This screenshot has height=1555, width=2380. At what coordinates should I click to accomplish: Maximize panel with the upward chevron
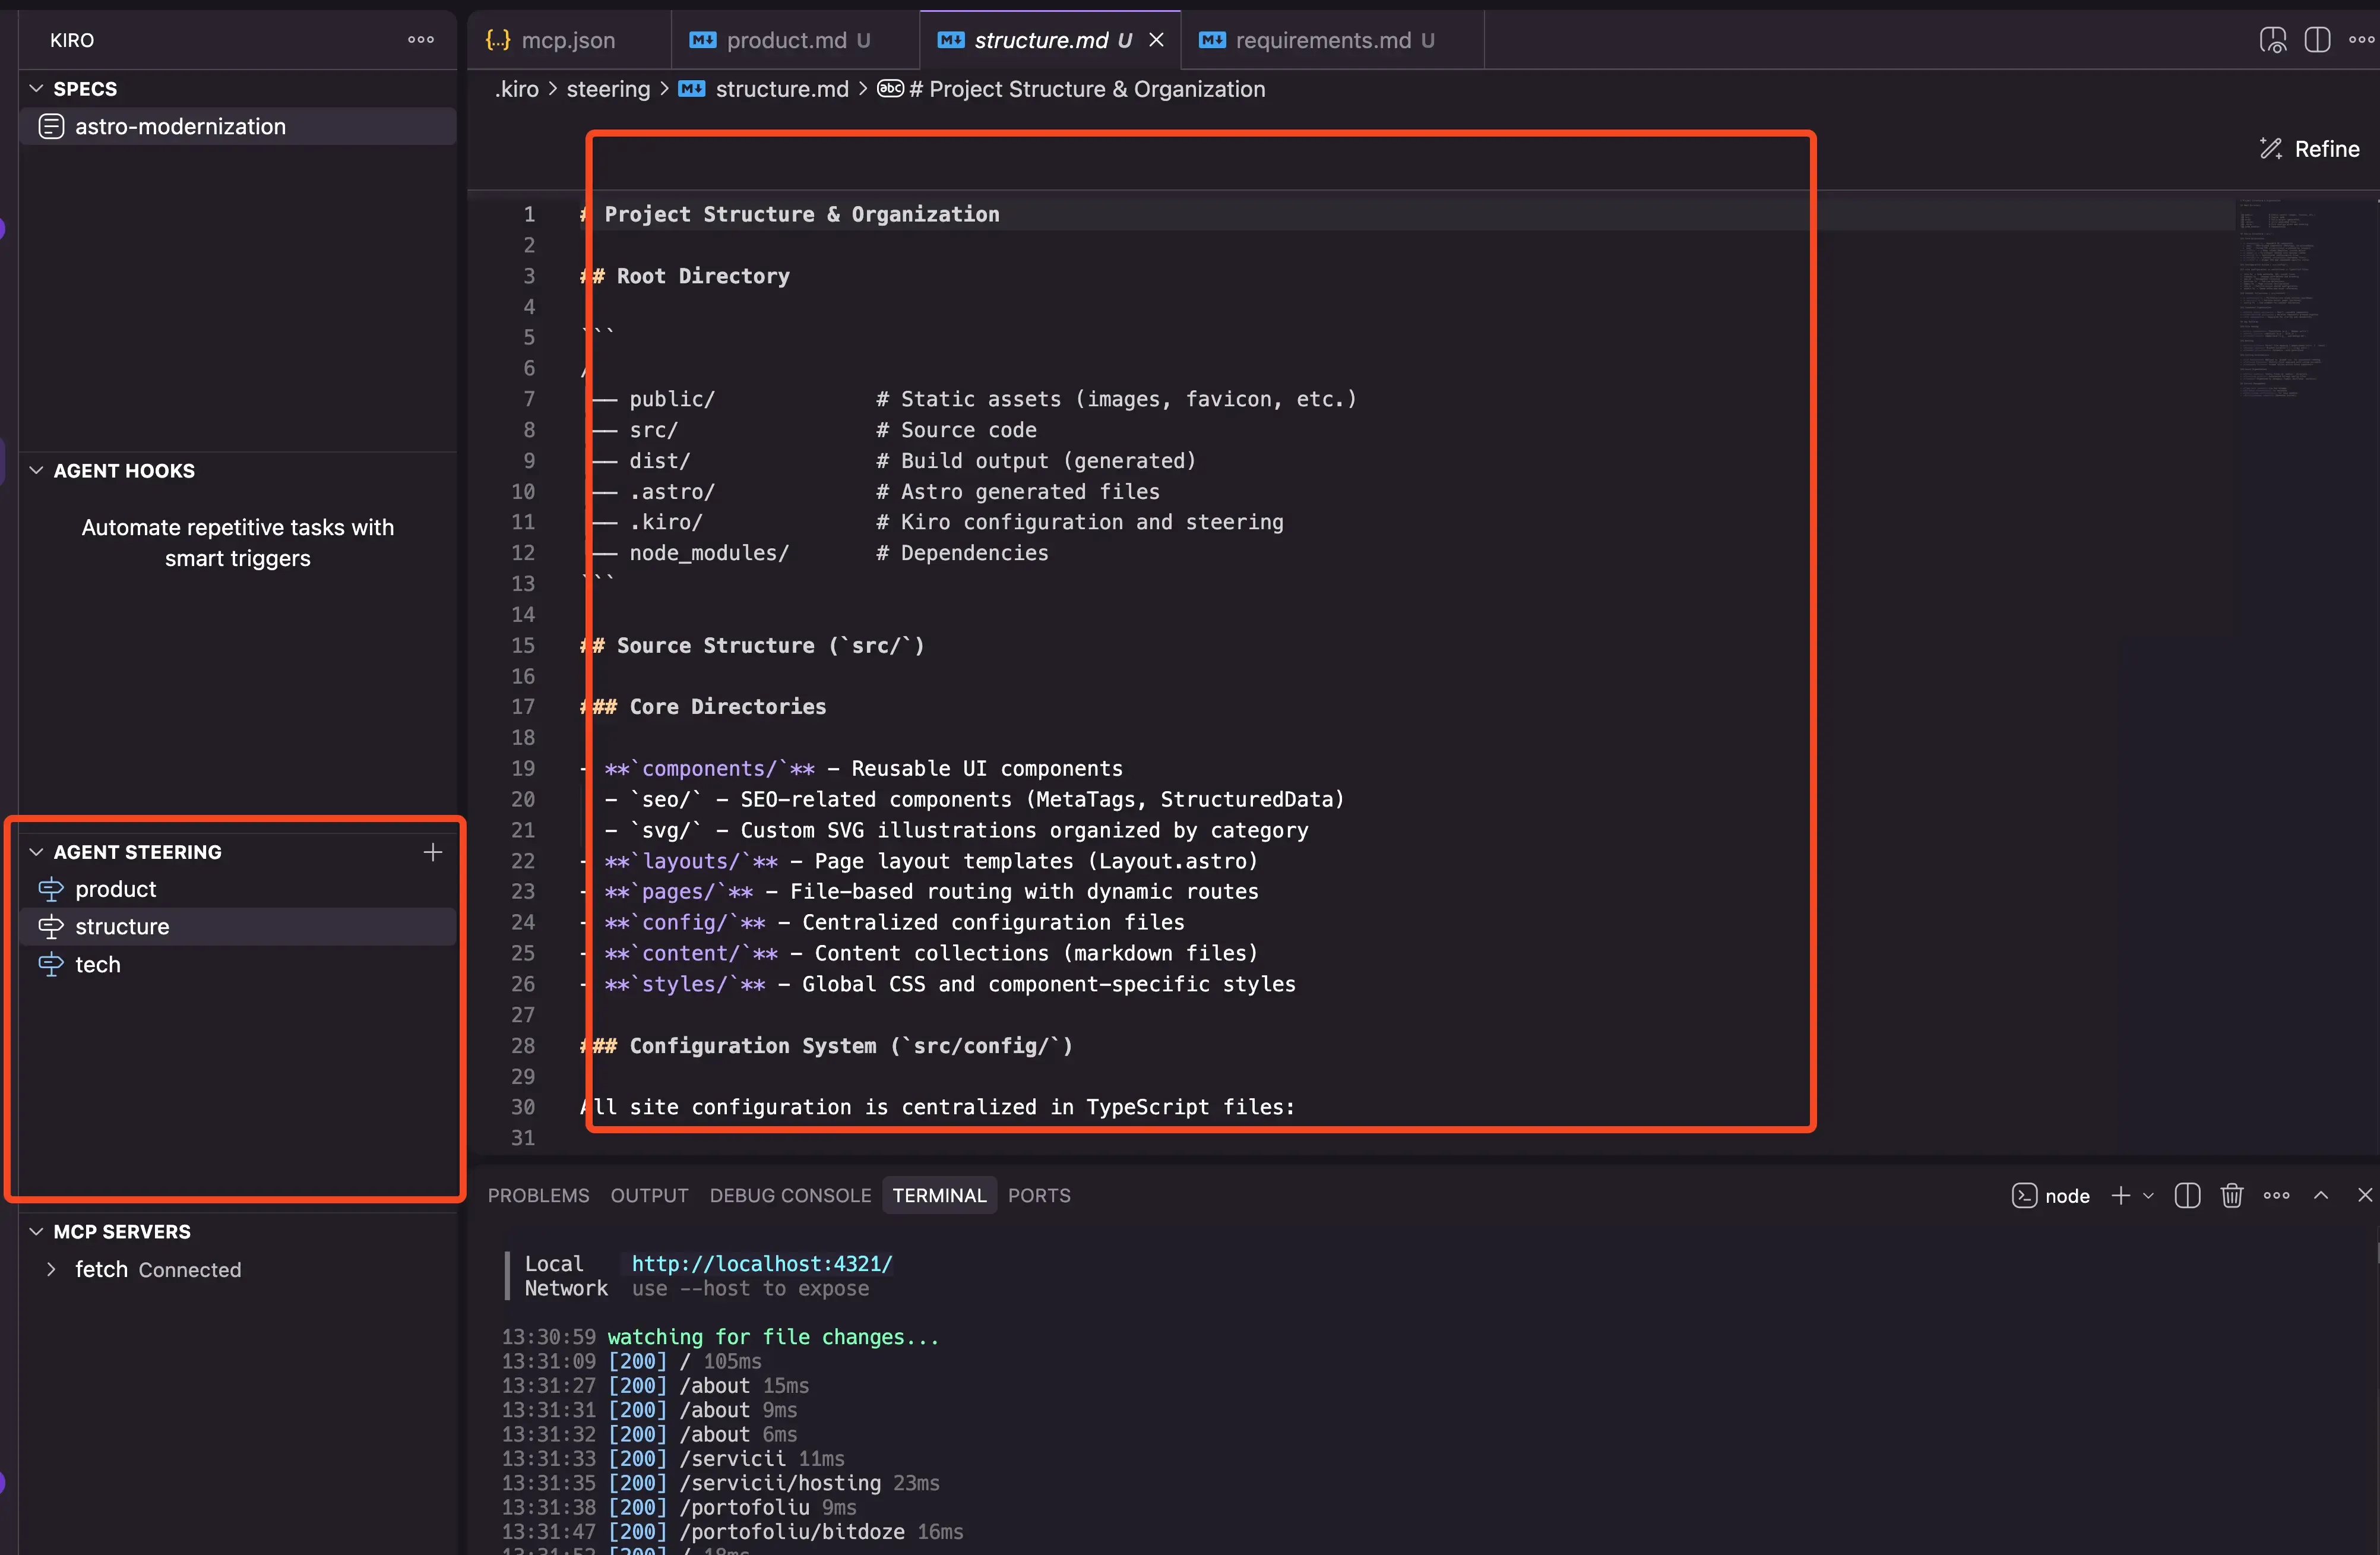point(2321,1195)
